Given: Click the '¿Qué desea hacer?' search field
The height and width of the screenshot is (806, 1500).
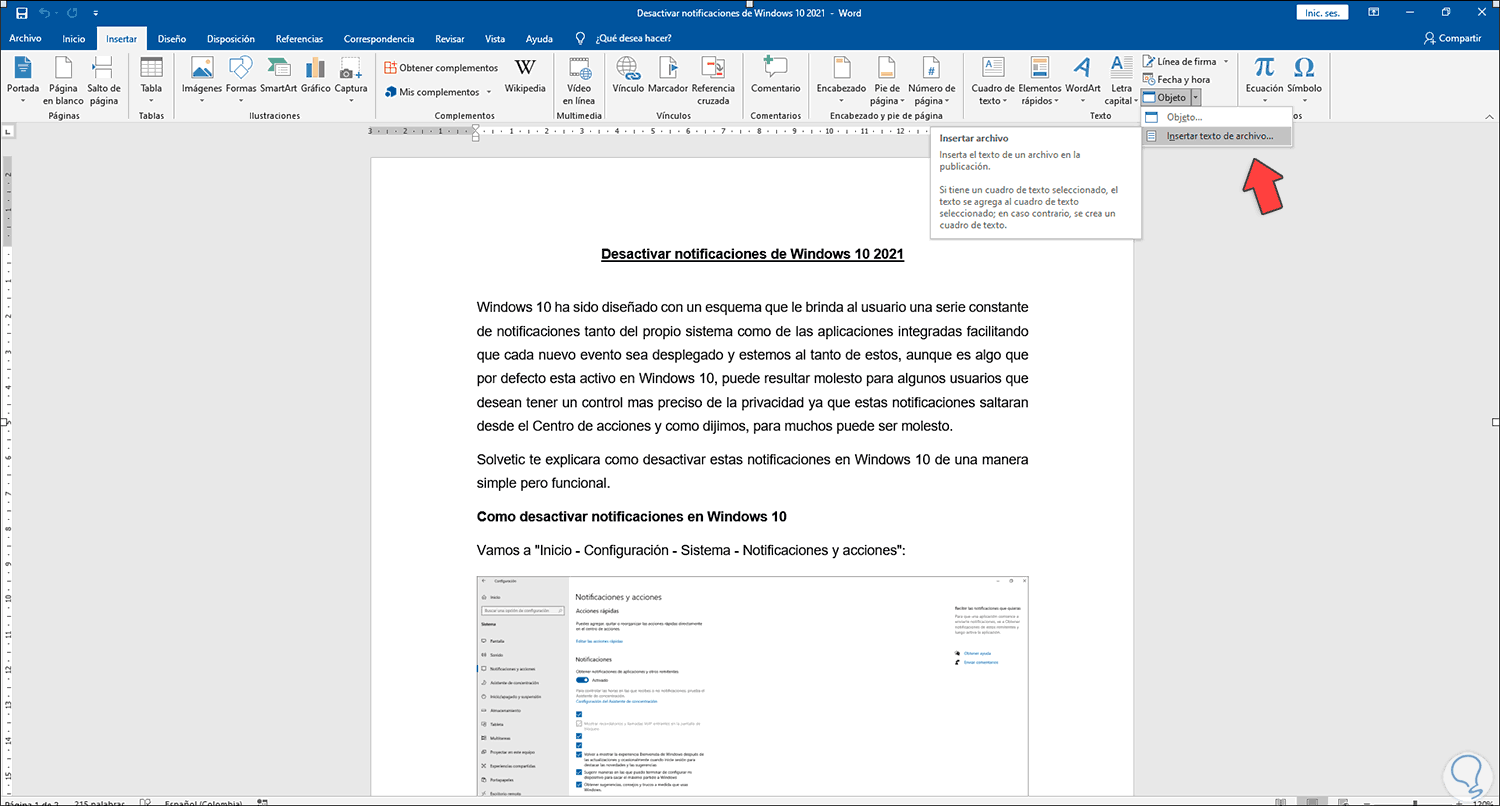Looking at the screenshot, I should tap(633, 39).
